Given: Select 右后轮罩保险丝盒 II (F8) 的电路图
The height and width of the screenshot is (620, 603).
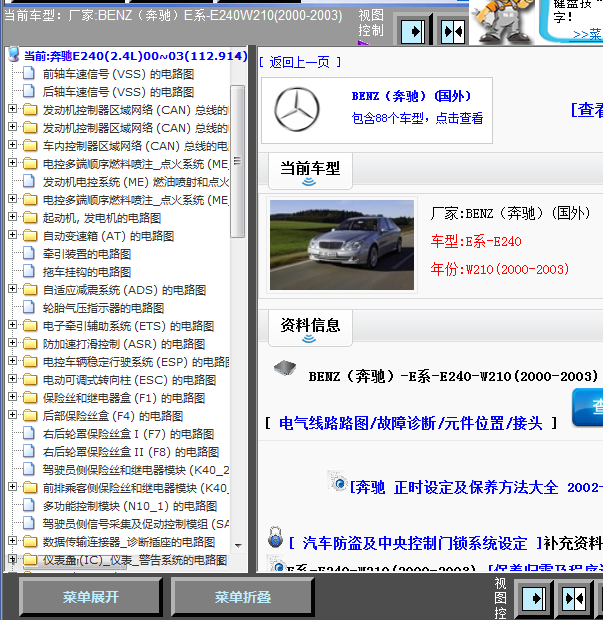Looking at the screenshot, I should click(130, 452).
